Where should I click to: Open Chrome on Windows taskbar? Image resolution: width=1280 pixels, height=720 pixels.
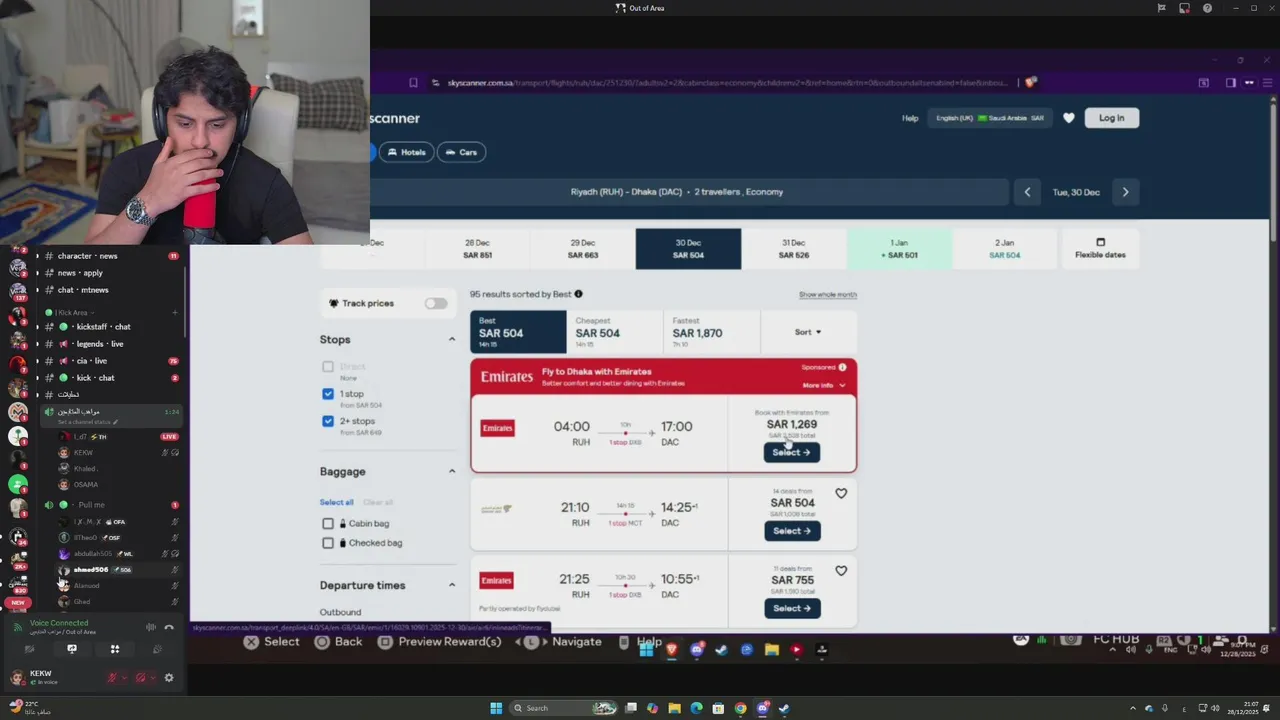(x=740, y=708)
